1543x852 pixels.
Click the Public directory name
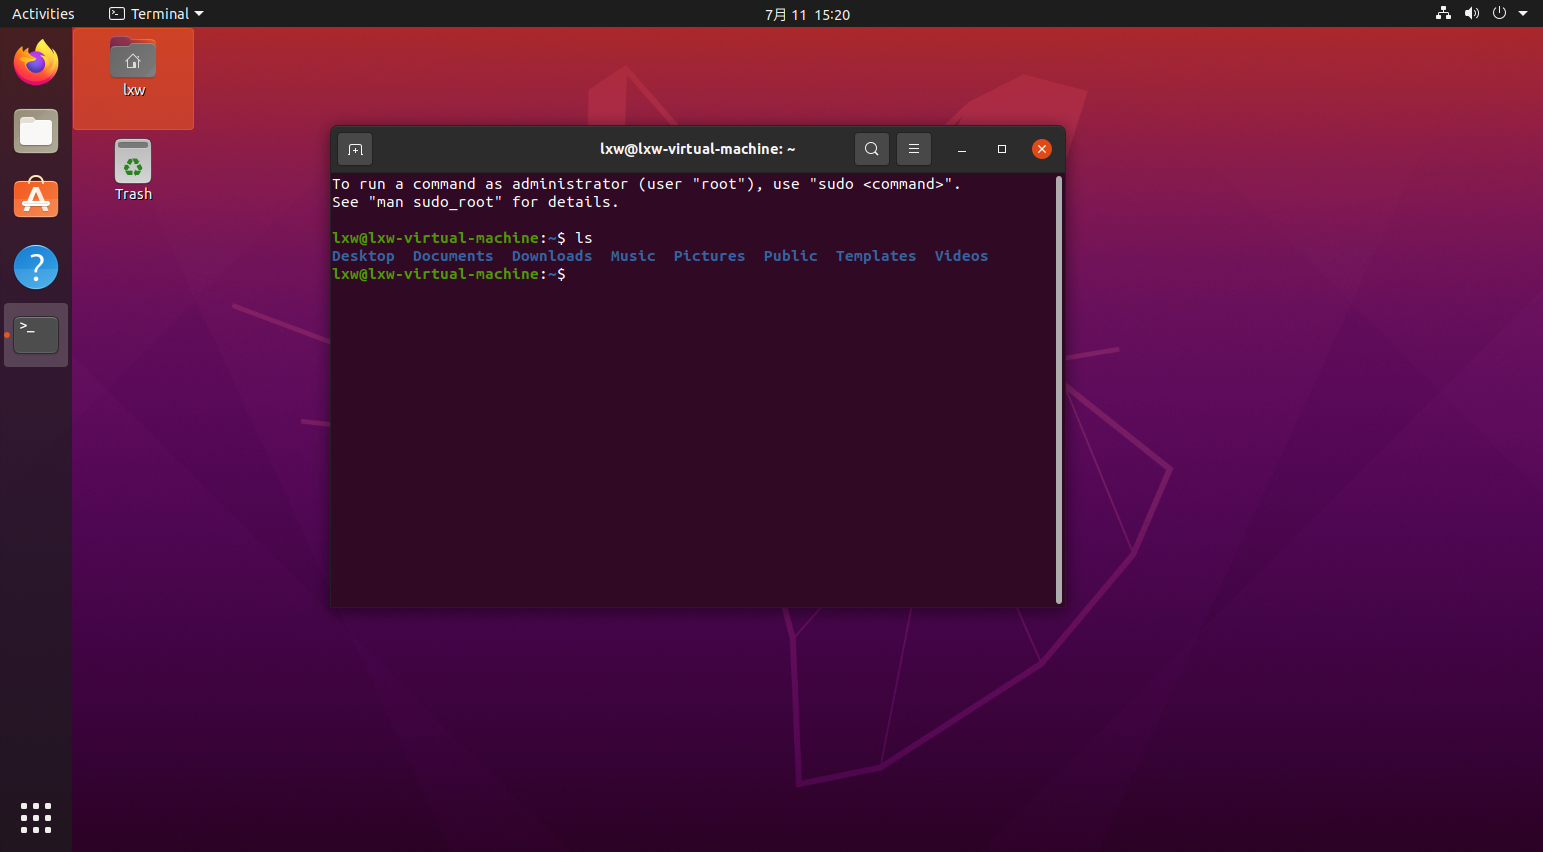pos(790,256)
